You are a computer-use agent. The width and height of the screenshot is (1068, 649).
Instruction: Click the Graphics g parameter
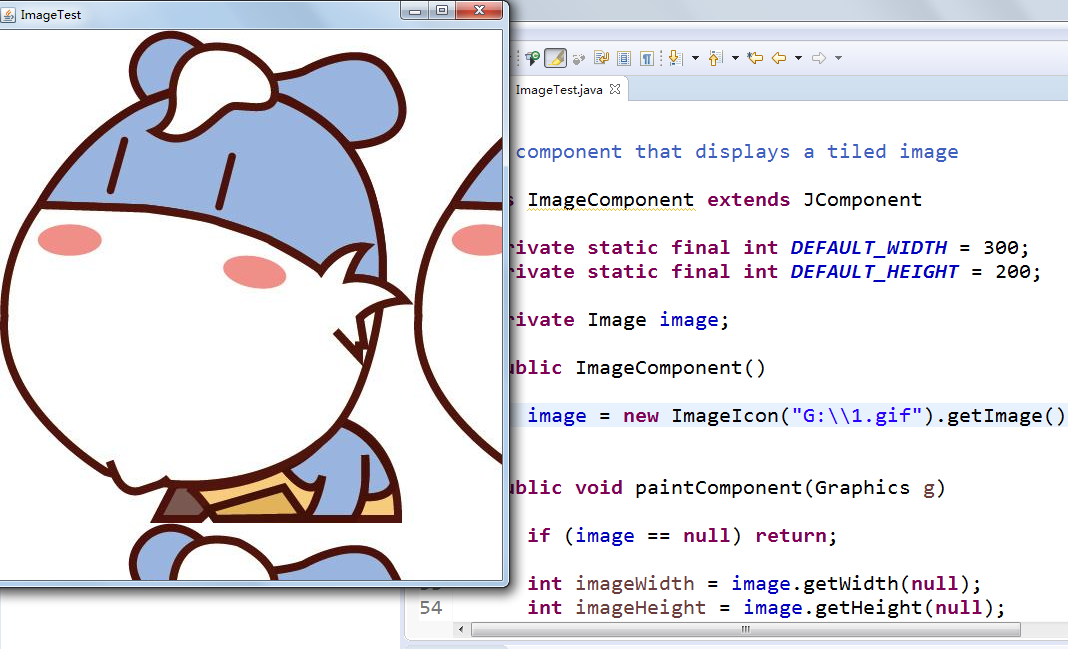(875, 488)
